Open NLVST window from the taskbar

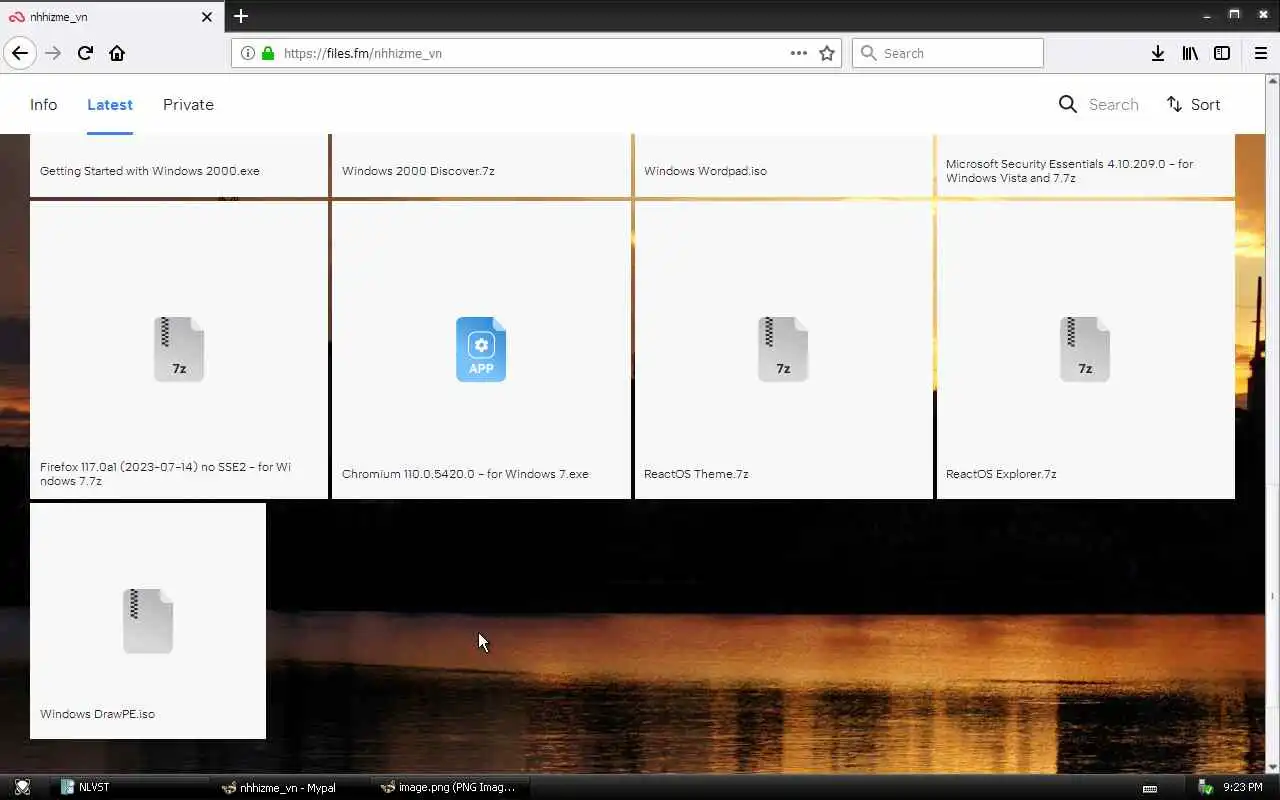coord(132,787)
